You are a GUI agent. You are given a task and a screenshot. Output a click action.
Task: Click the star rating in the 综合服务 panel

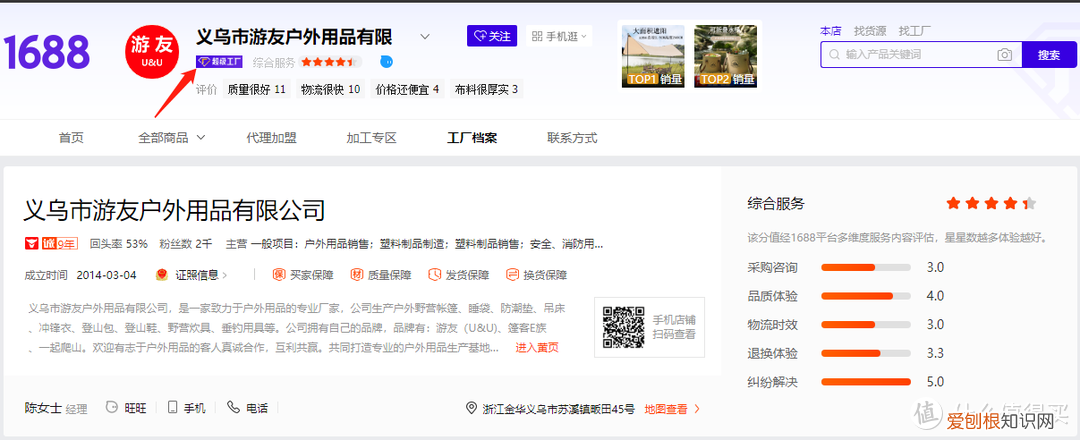(x=991, y=203)
